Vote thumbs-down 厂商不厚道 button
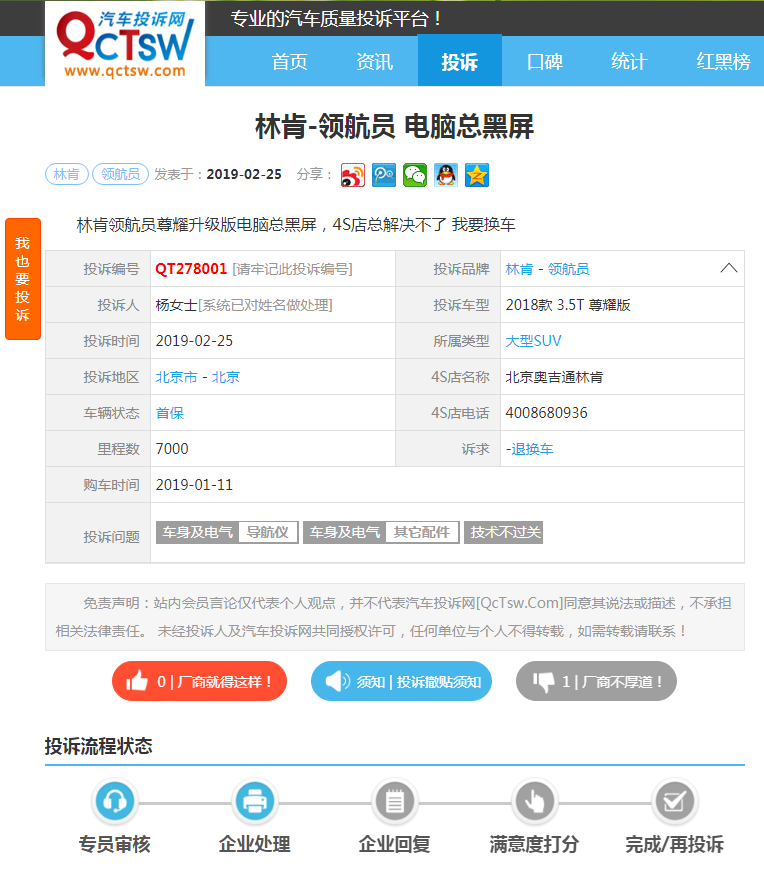Image resolution: width=764 pixels, height=876 pixels. click(596, 681)
